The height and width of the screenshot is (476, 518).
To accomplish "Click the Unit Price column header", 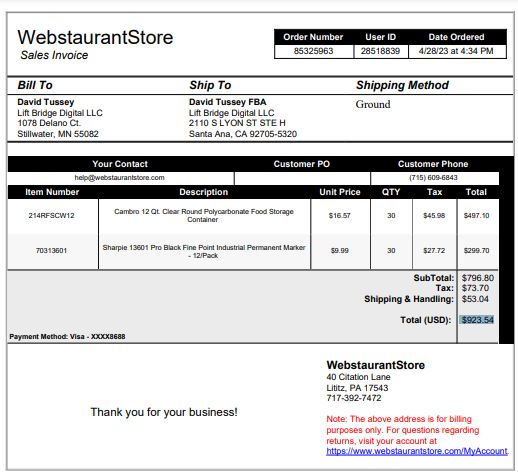I will pos(340,192).
